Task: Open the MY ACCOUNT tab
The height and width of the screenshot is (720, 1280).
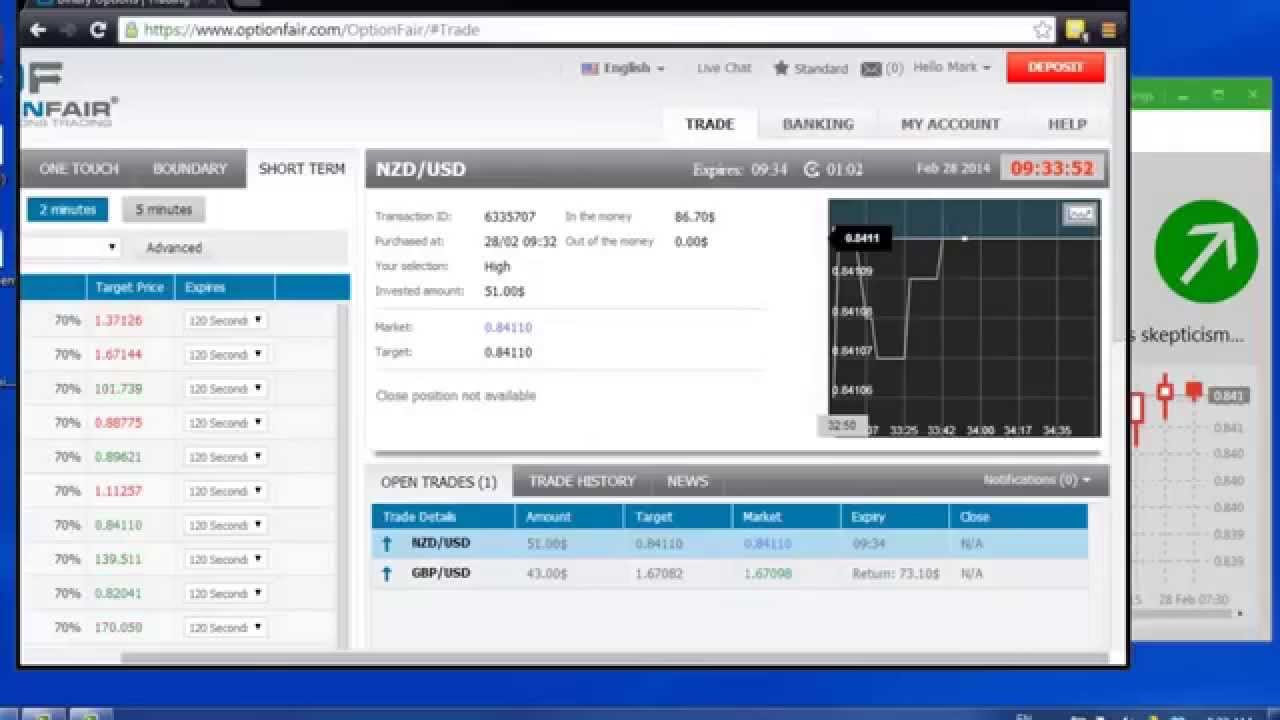Action: click(950, 124)
